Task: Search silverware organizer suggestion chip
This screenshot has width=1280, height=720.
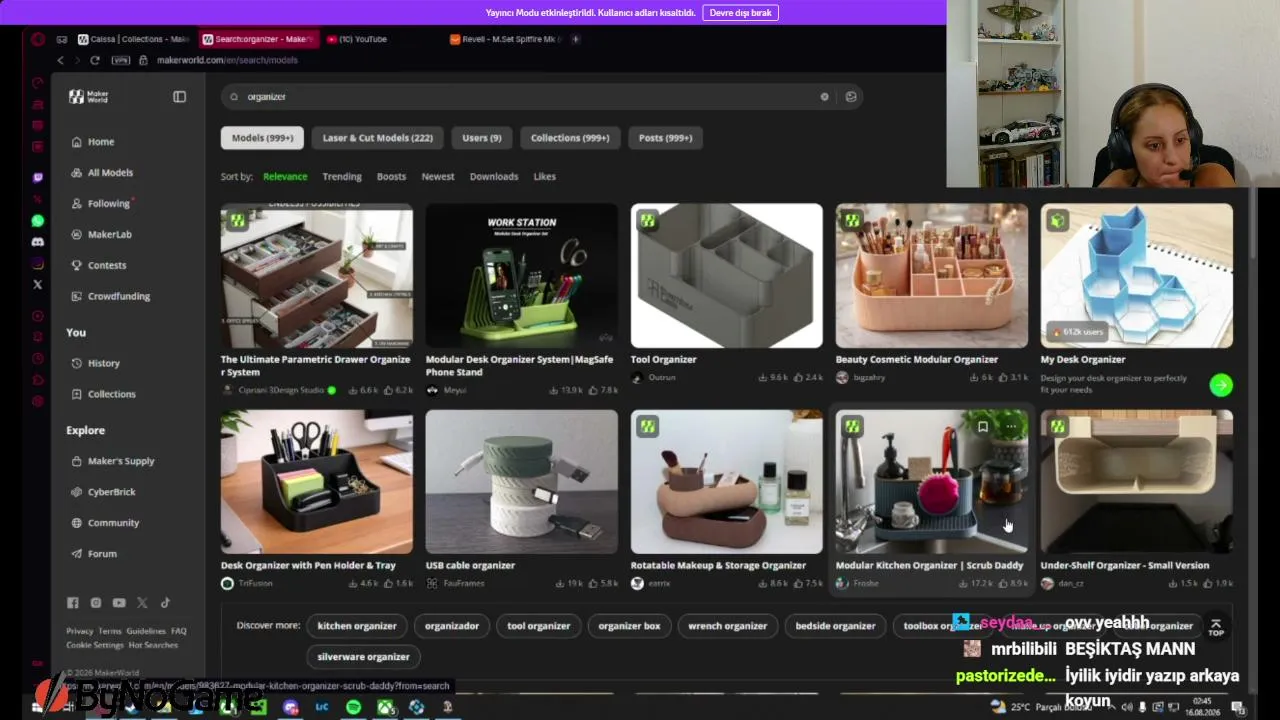Action: (x=363, y=657)
